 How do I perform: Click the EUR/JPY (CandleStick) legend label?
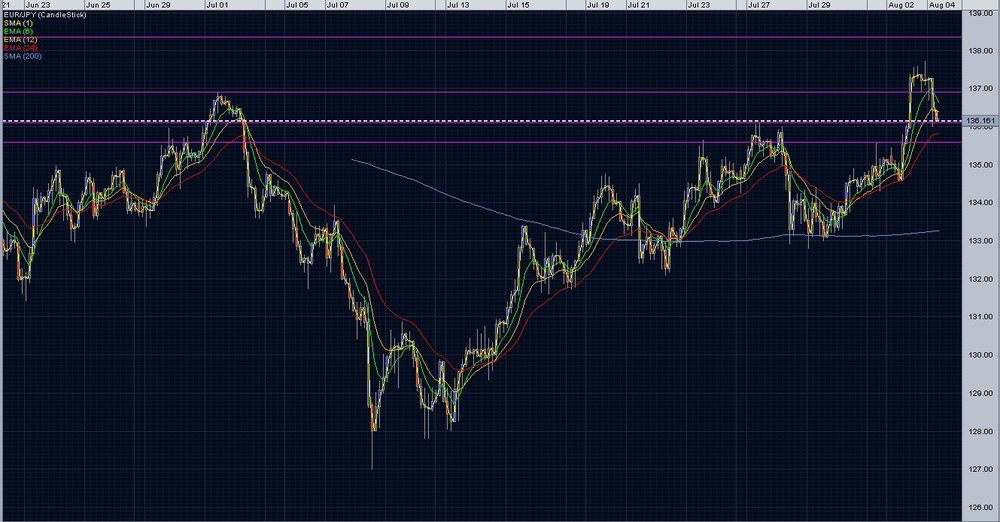pyautogui.click(x=45, y=15)
